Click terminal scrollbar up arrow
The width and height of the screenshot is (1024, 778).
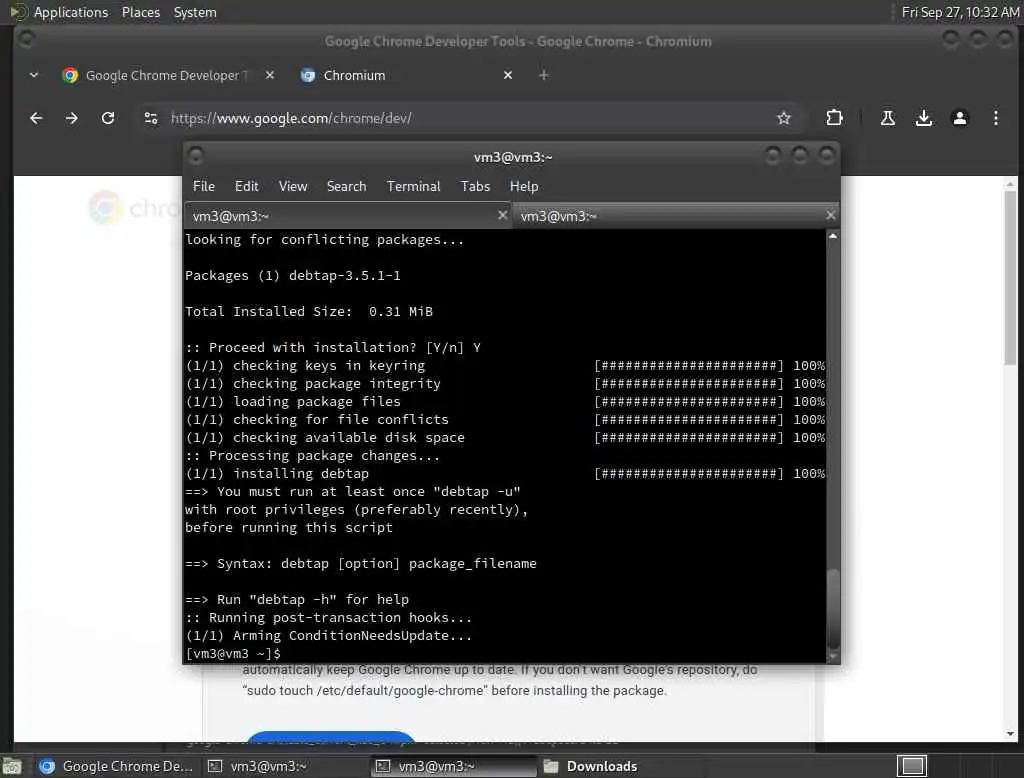tap(833, 236)
